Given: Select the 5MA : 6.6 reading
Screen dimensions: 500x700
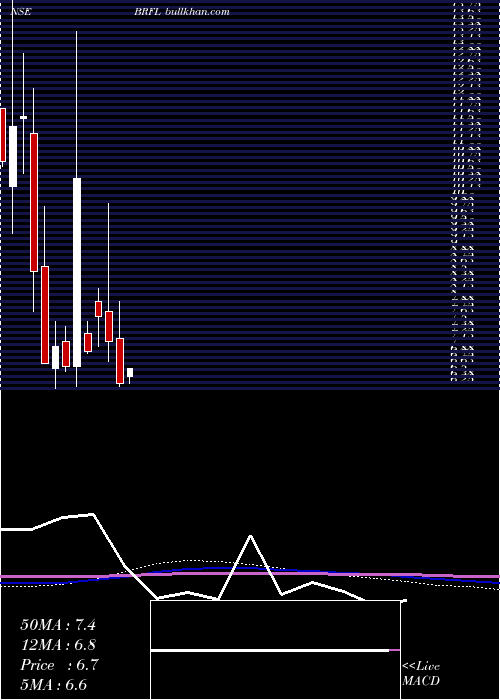Looking at the screenshot, I should 54,685.
